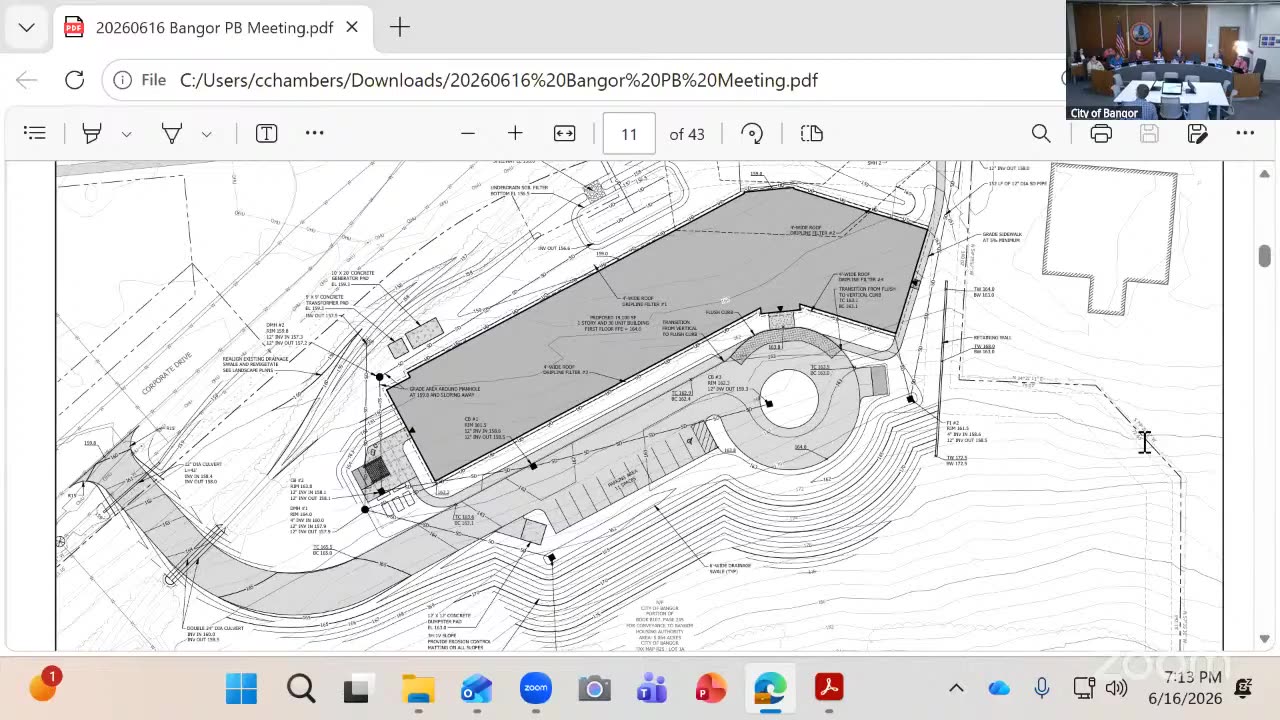
Task: Switch to Zoom app on taskbar
Action: [536, 688]
